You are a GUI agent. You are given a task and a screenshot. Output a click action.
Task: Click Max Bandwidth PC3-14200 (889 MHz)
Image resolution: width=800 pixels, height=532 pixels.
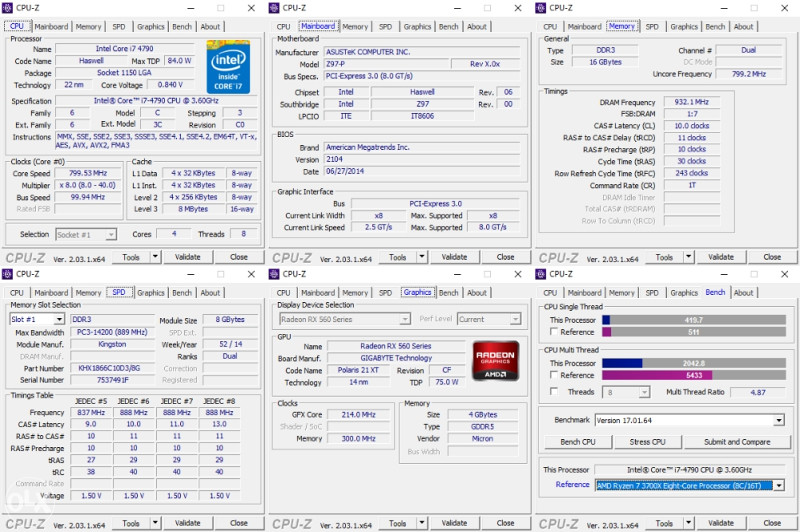tap(112, 332)
